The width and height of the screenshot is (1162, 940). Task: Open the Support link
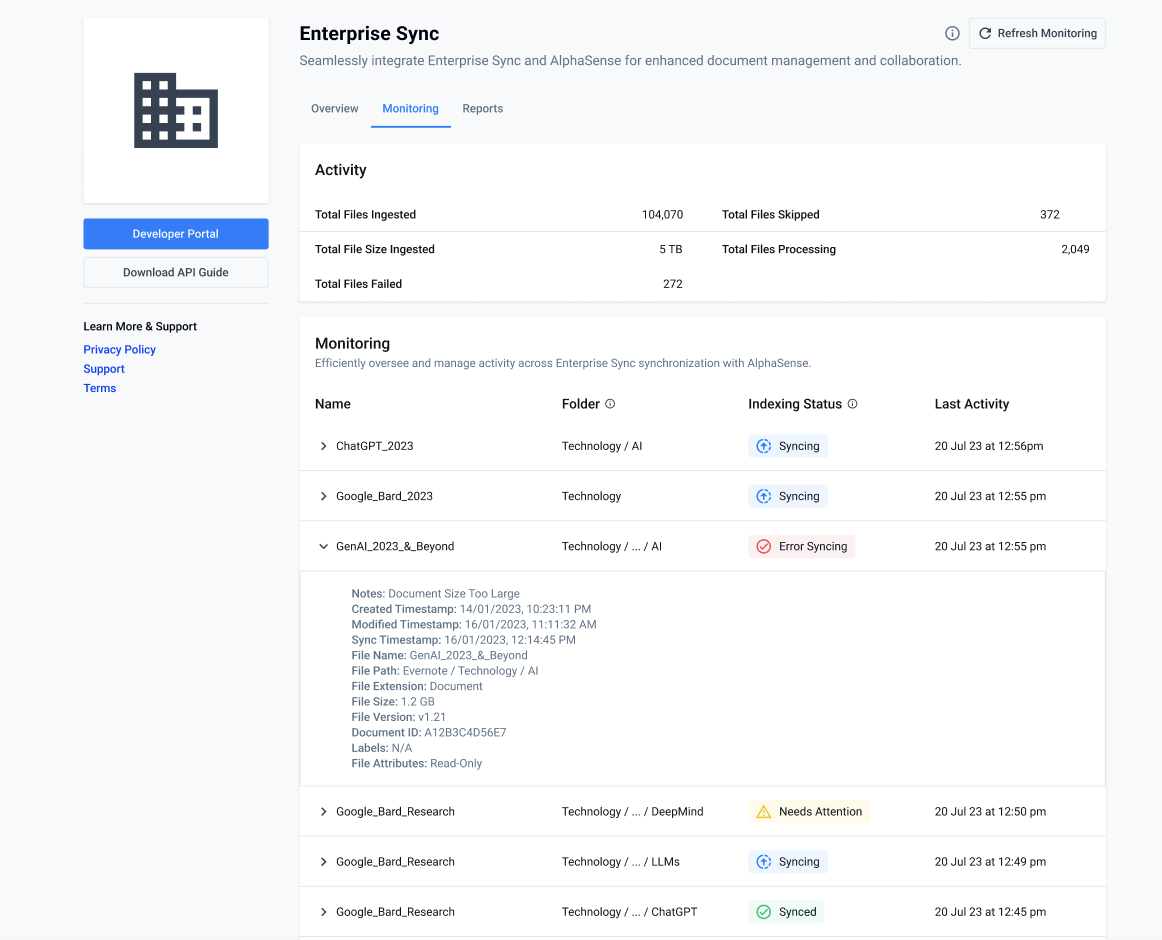[x=104, y=368]
